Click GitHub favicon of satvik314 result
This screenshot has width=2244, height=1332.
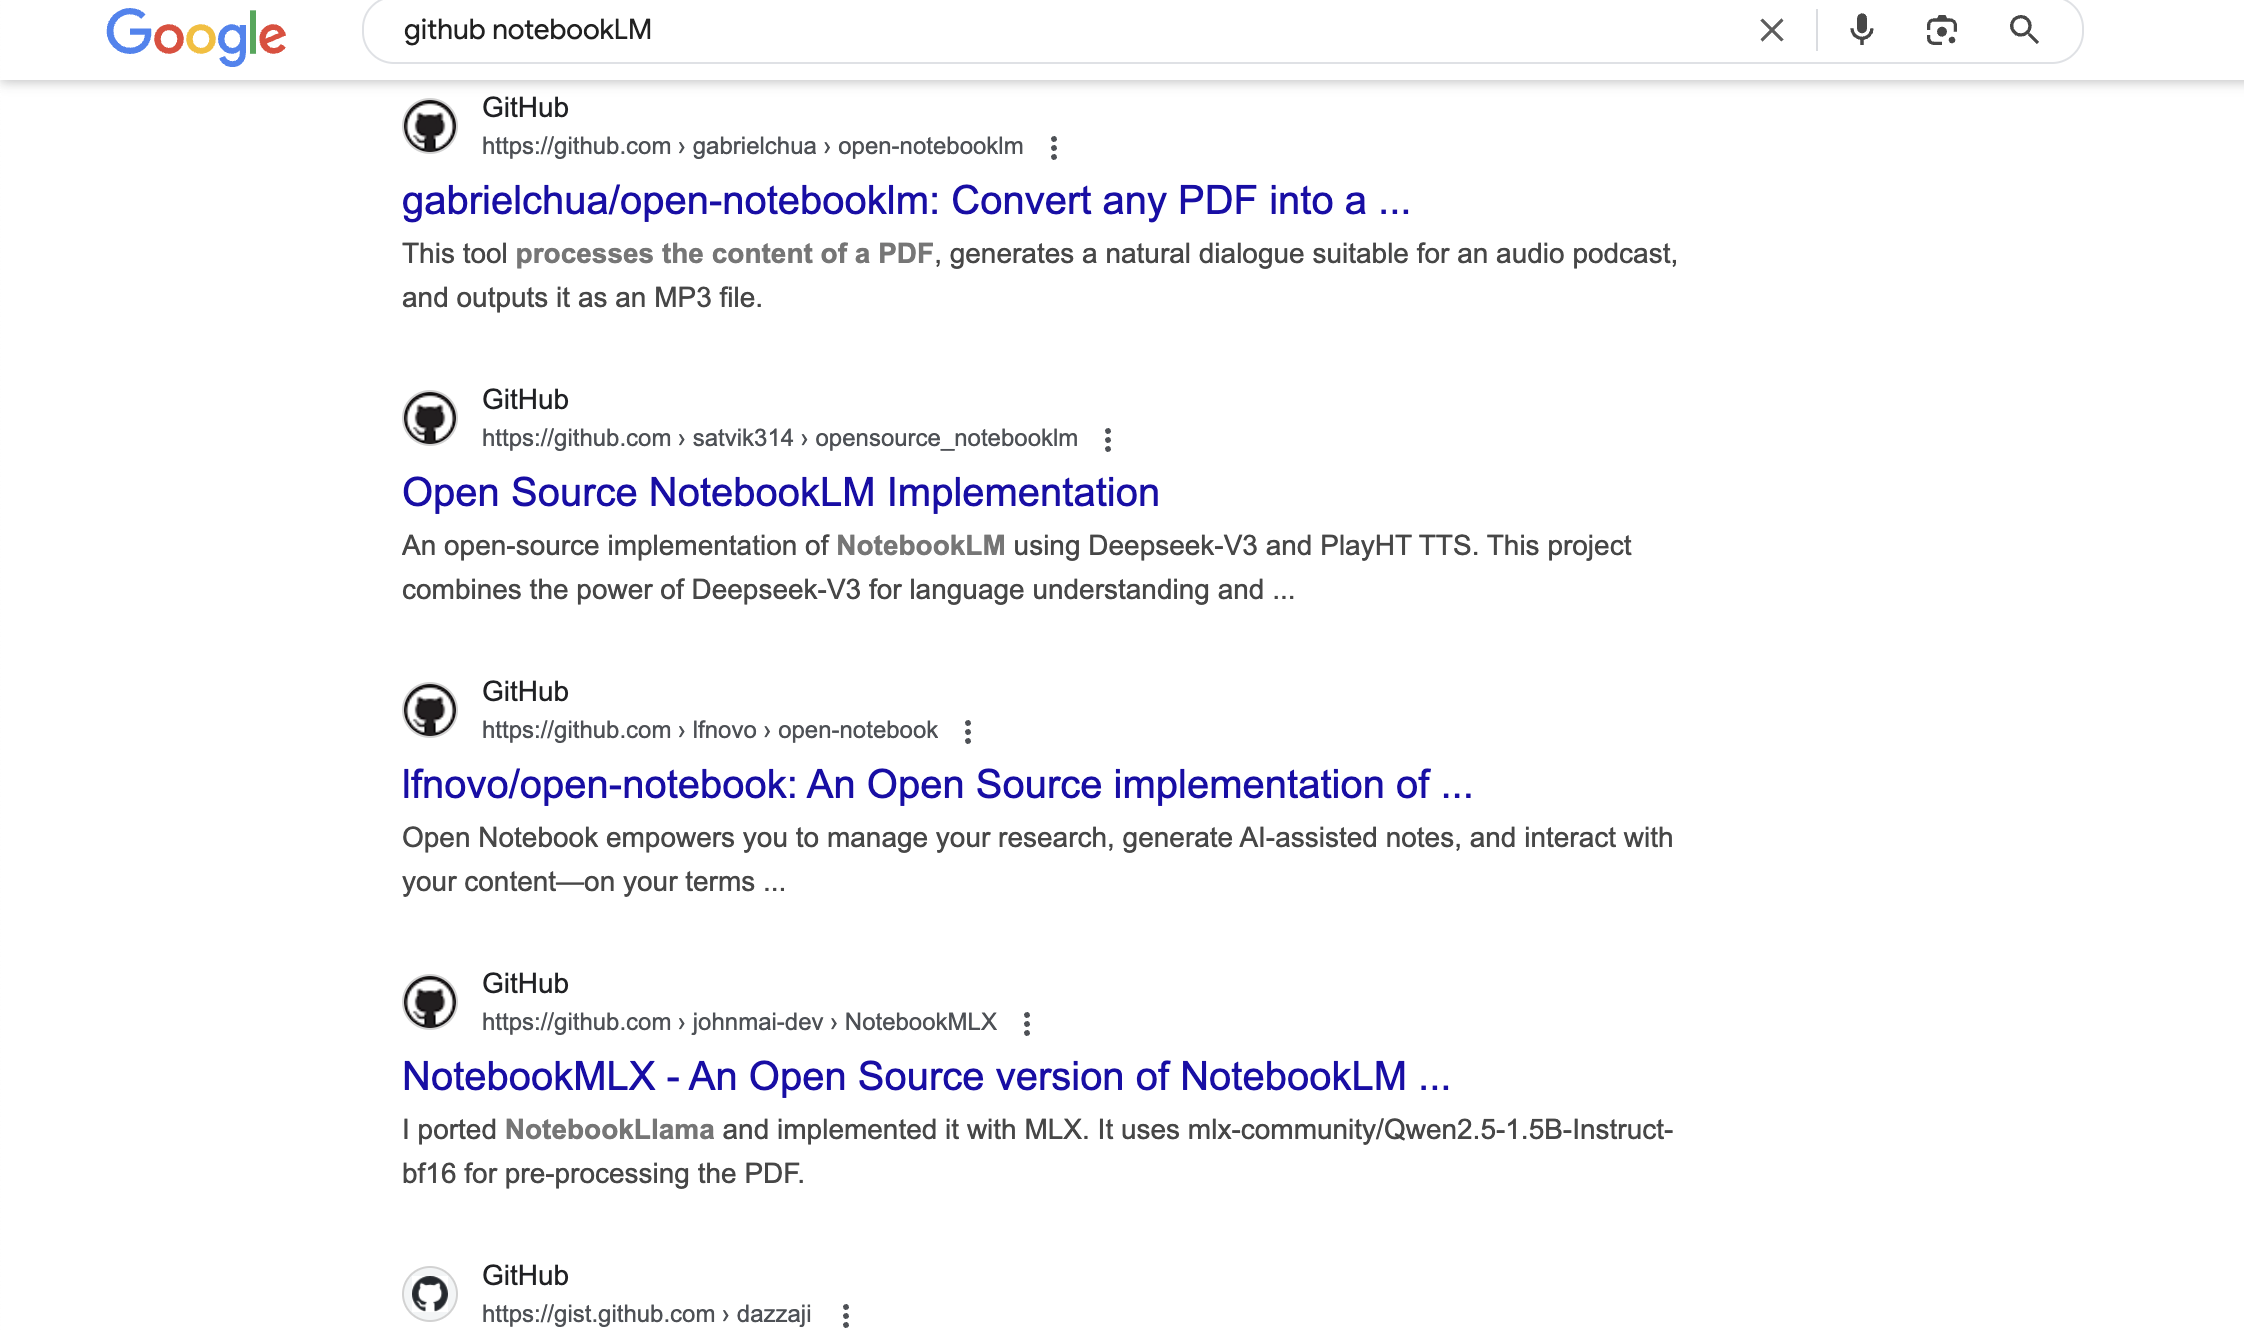pyautogui.click(x=430, y=418)
